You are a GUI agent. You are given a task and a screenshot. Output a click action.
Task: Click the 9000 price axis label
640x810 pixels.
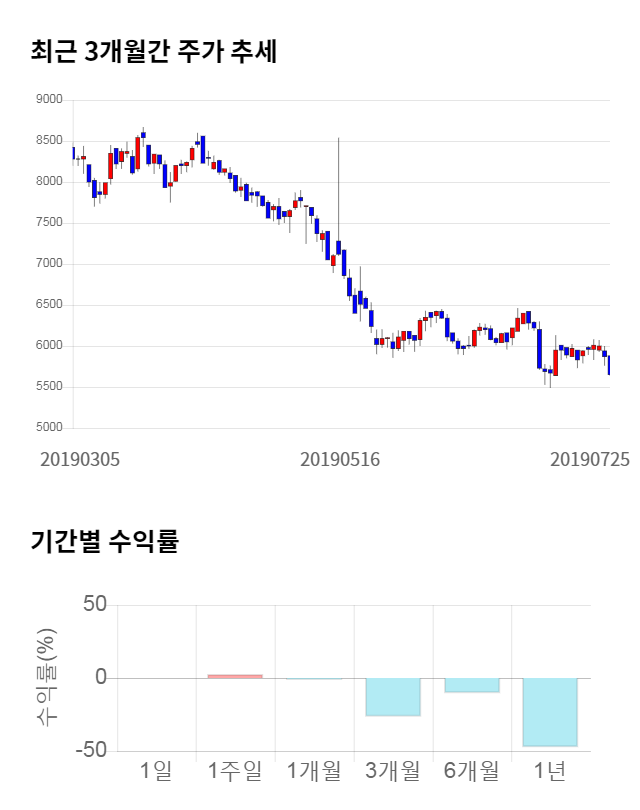49,100
